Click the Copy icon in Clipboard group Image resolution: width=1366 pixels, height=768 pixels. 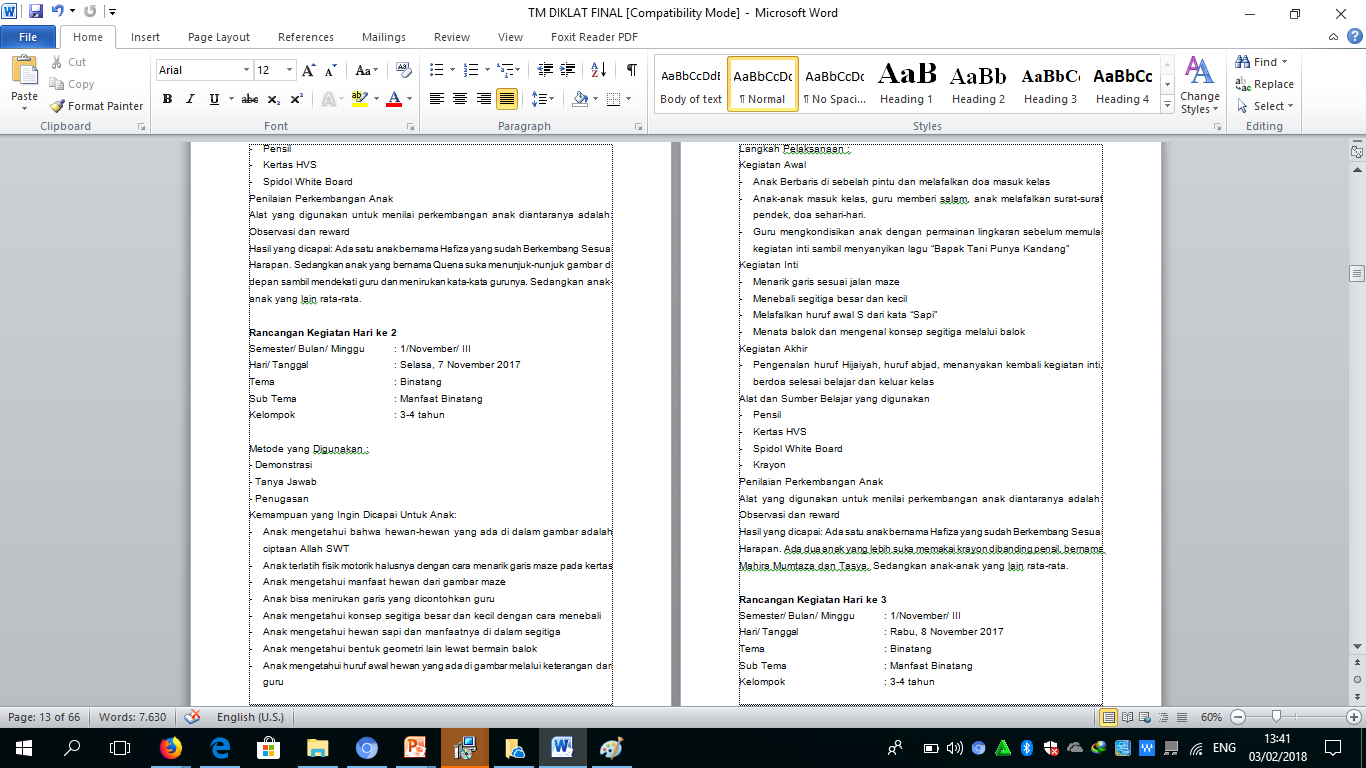coord(56,84)
